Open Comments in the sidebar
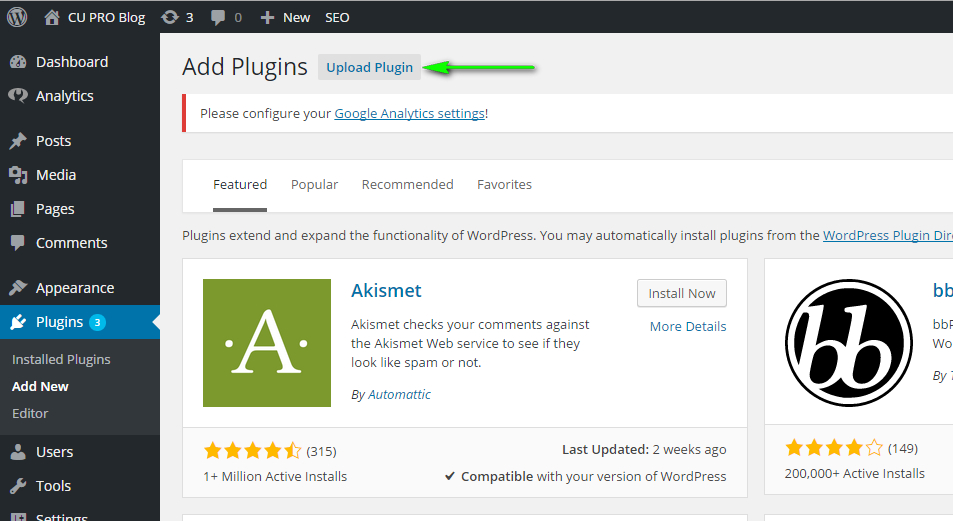953x521 pixels. pos(71,243)
